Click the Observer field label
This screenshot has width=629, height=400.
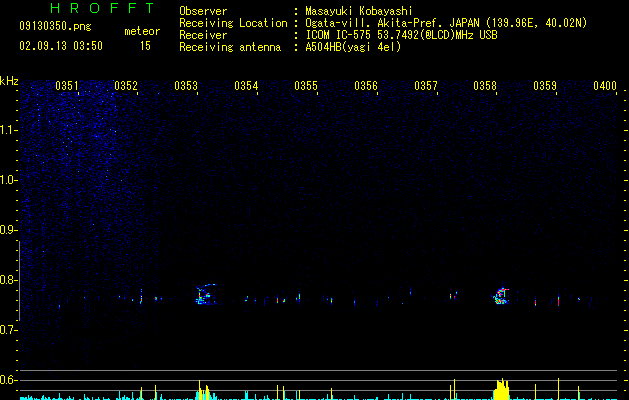203,11
